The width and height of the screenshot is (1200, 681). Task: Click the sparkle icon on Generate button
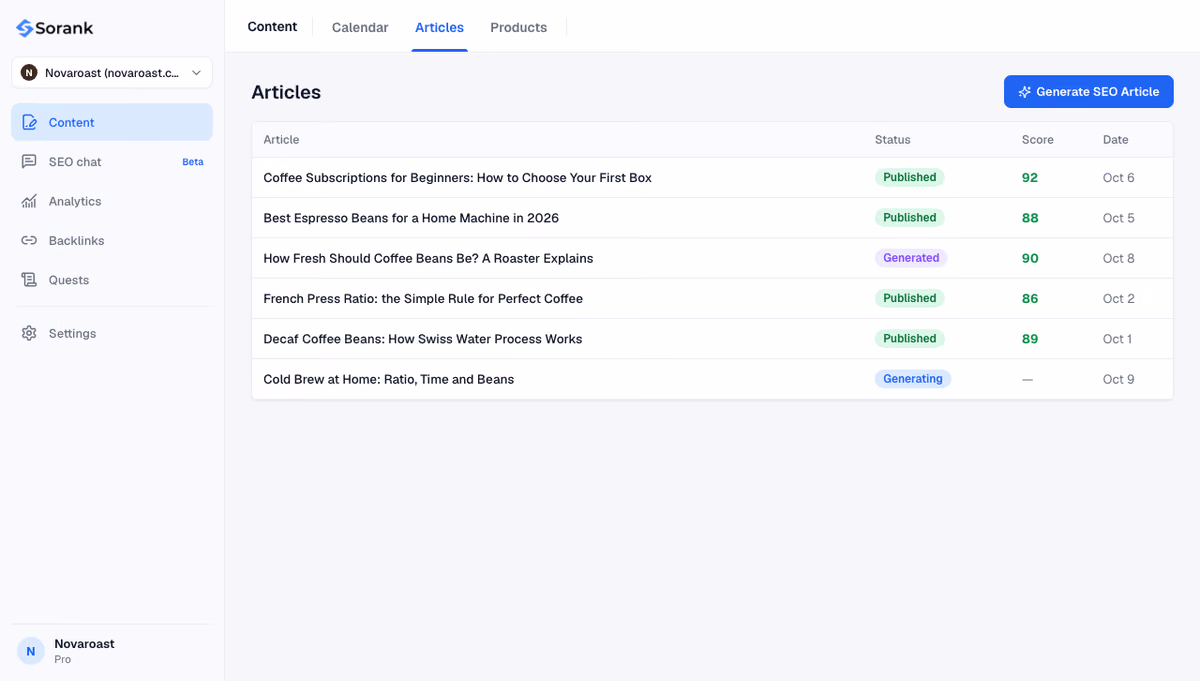pos(1024,92)
